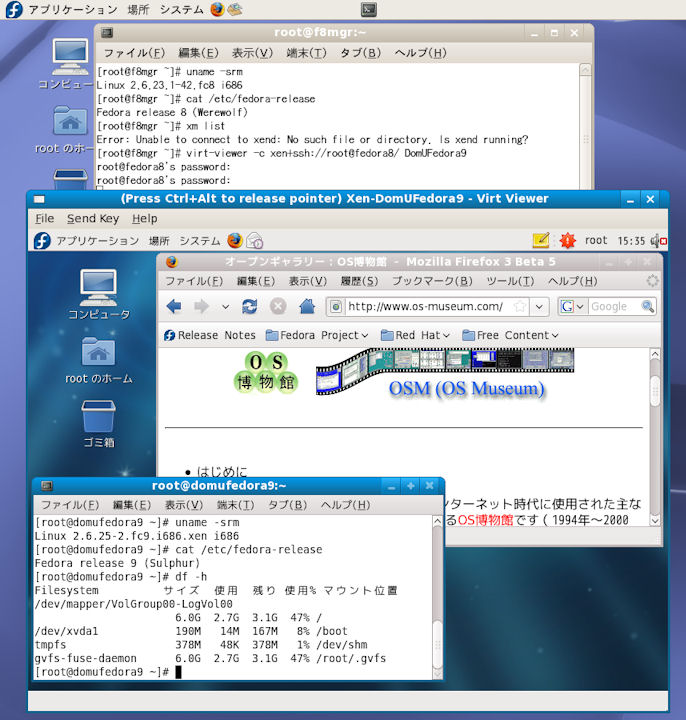
Task: Open domufedora9 terminal 端末(T) menu
Action: point(235,505)
